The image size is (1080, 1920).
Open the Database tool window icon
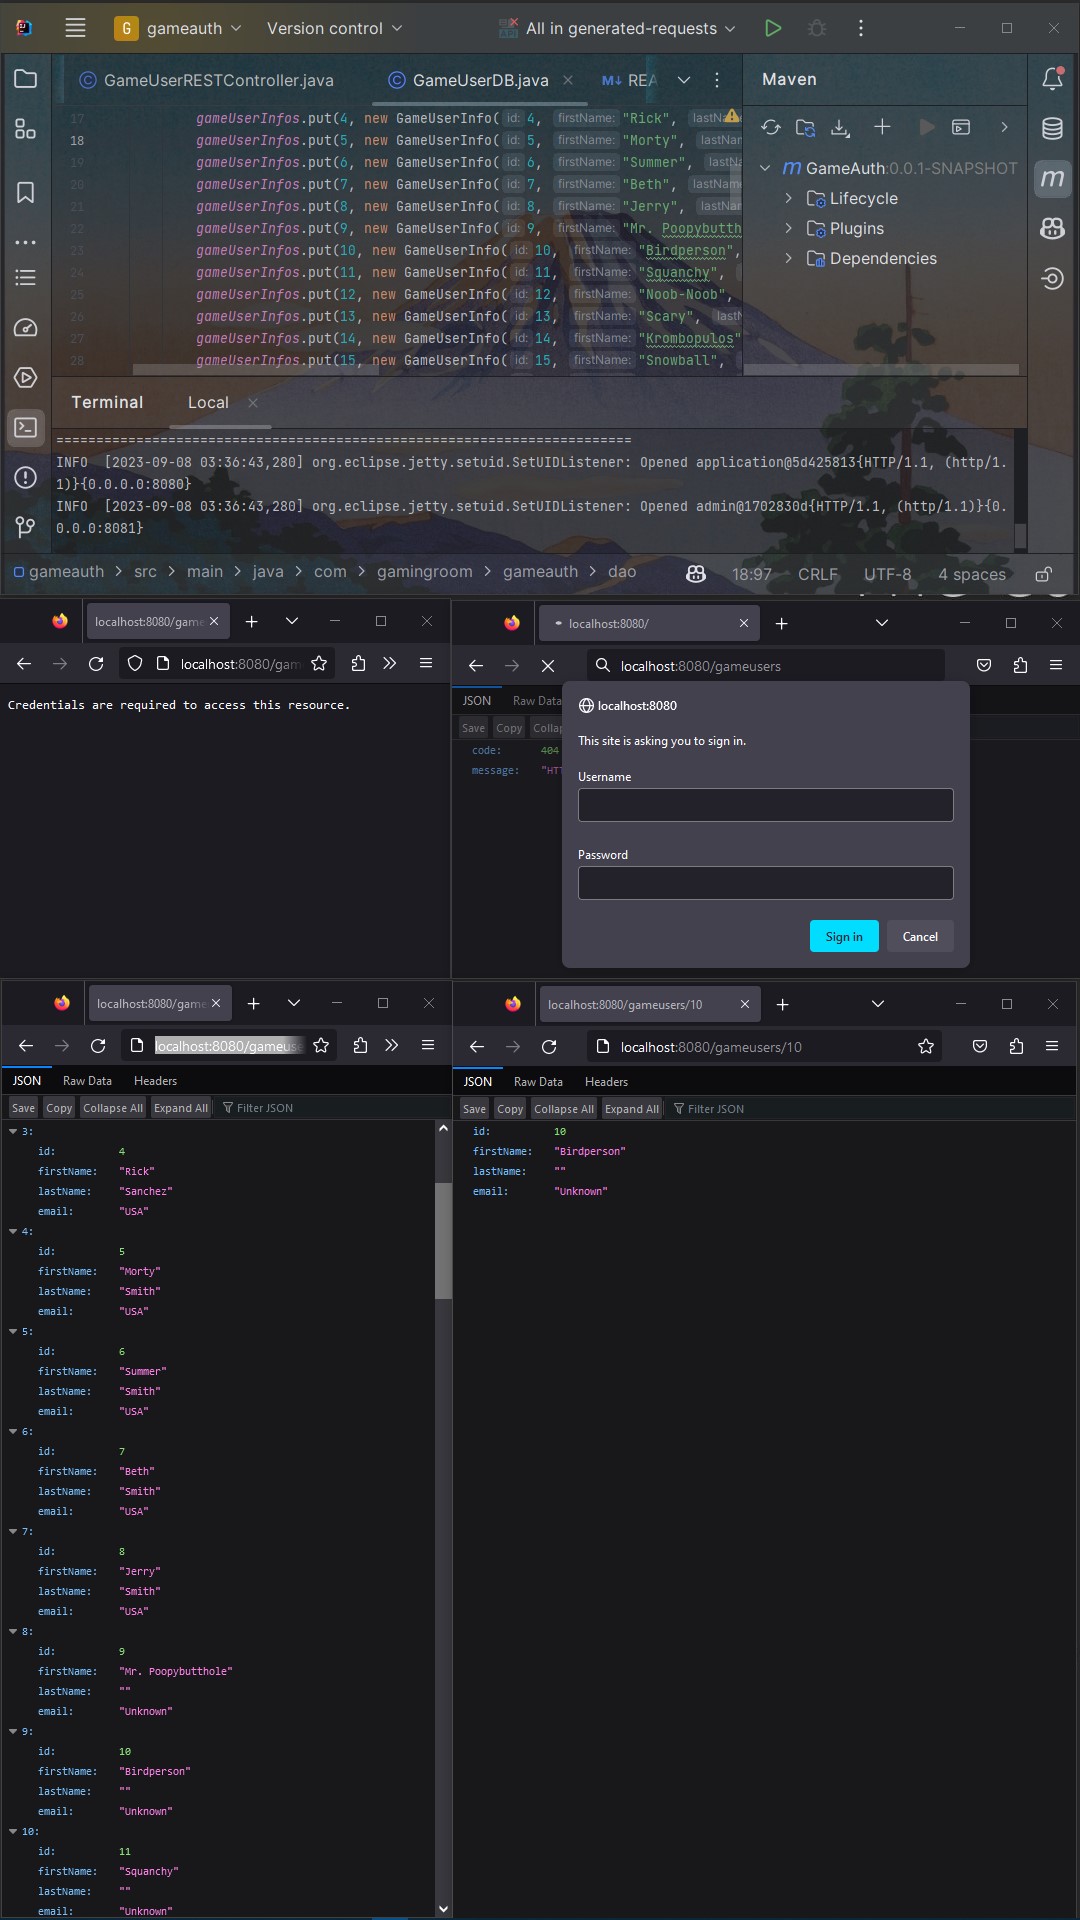[x=1052, y=128]
